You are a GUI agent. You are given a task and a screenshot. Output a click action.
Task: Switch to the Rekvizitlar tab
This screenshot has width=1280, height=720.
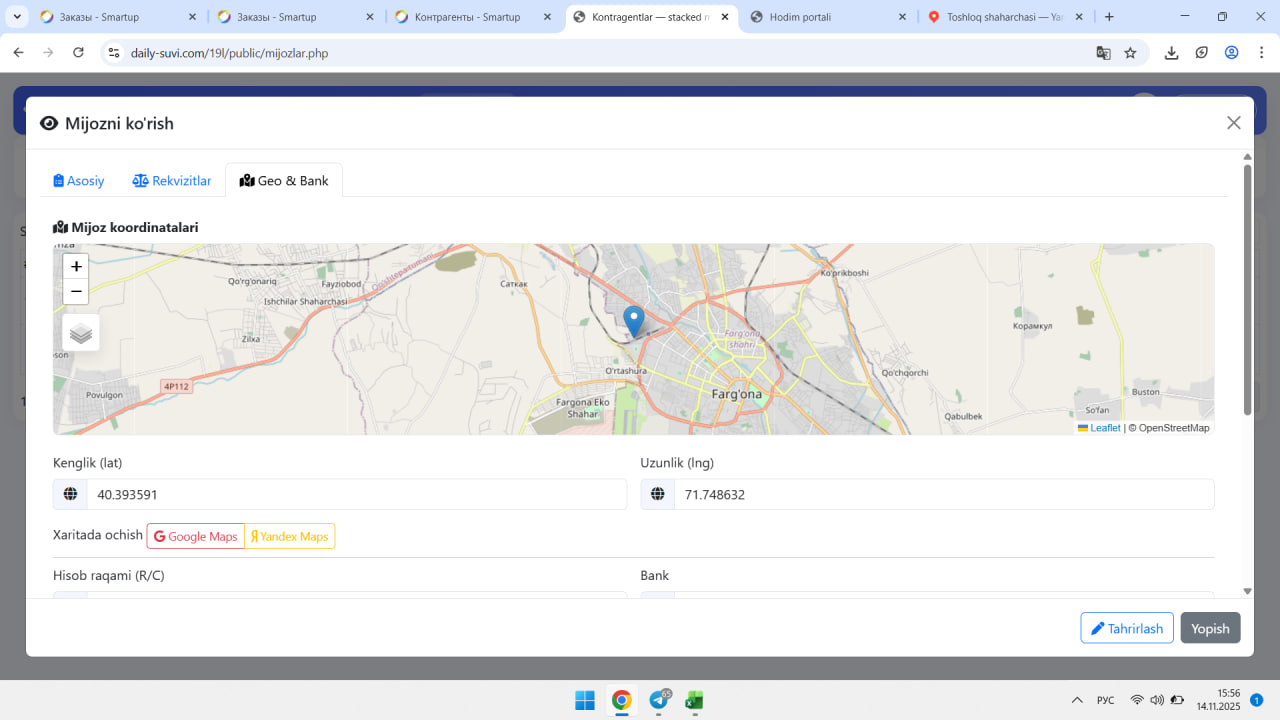coord(172,181)
